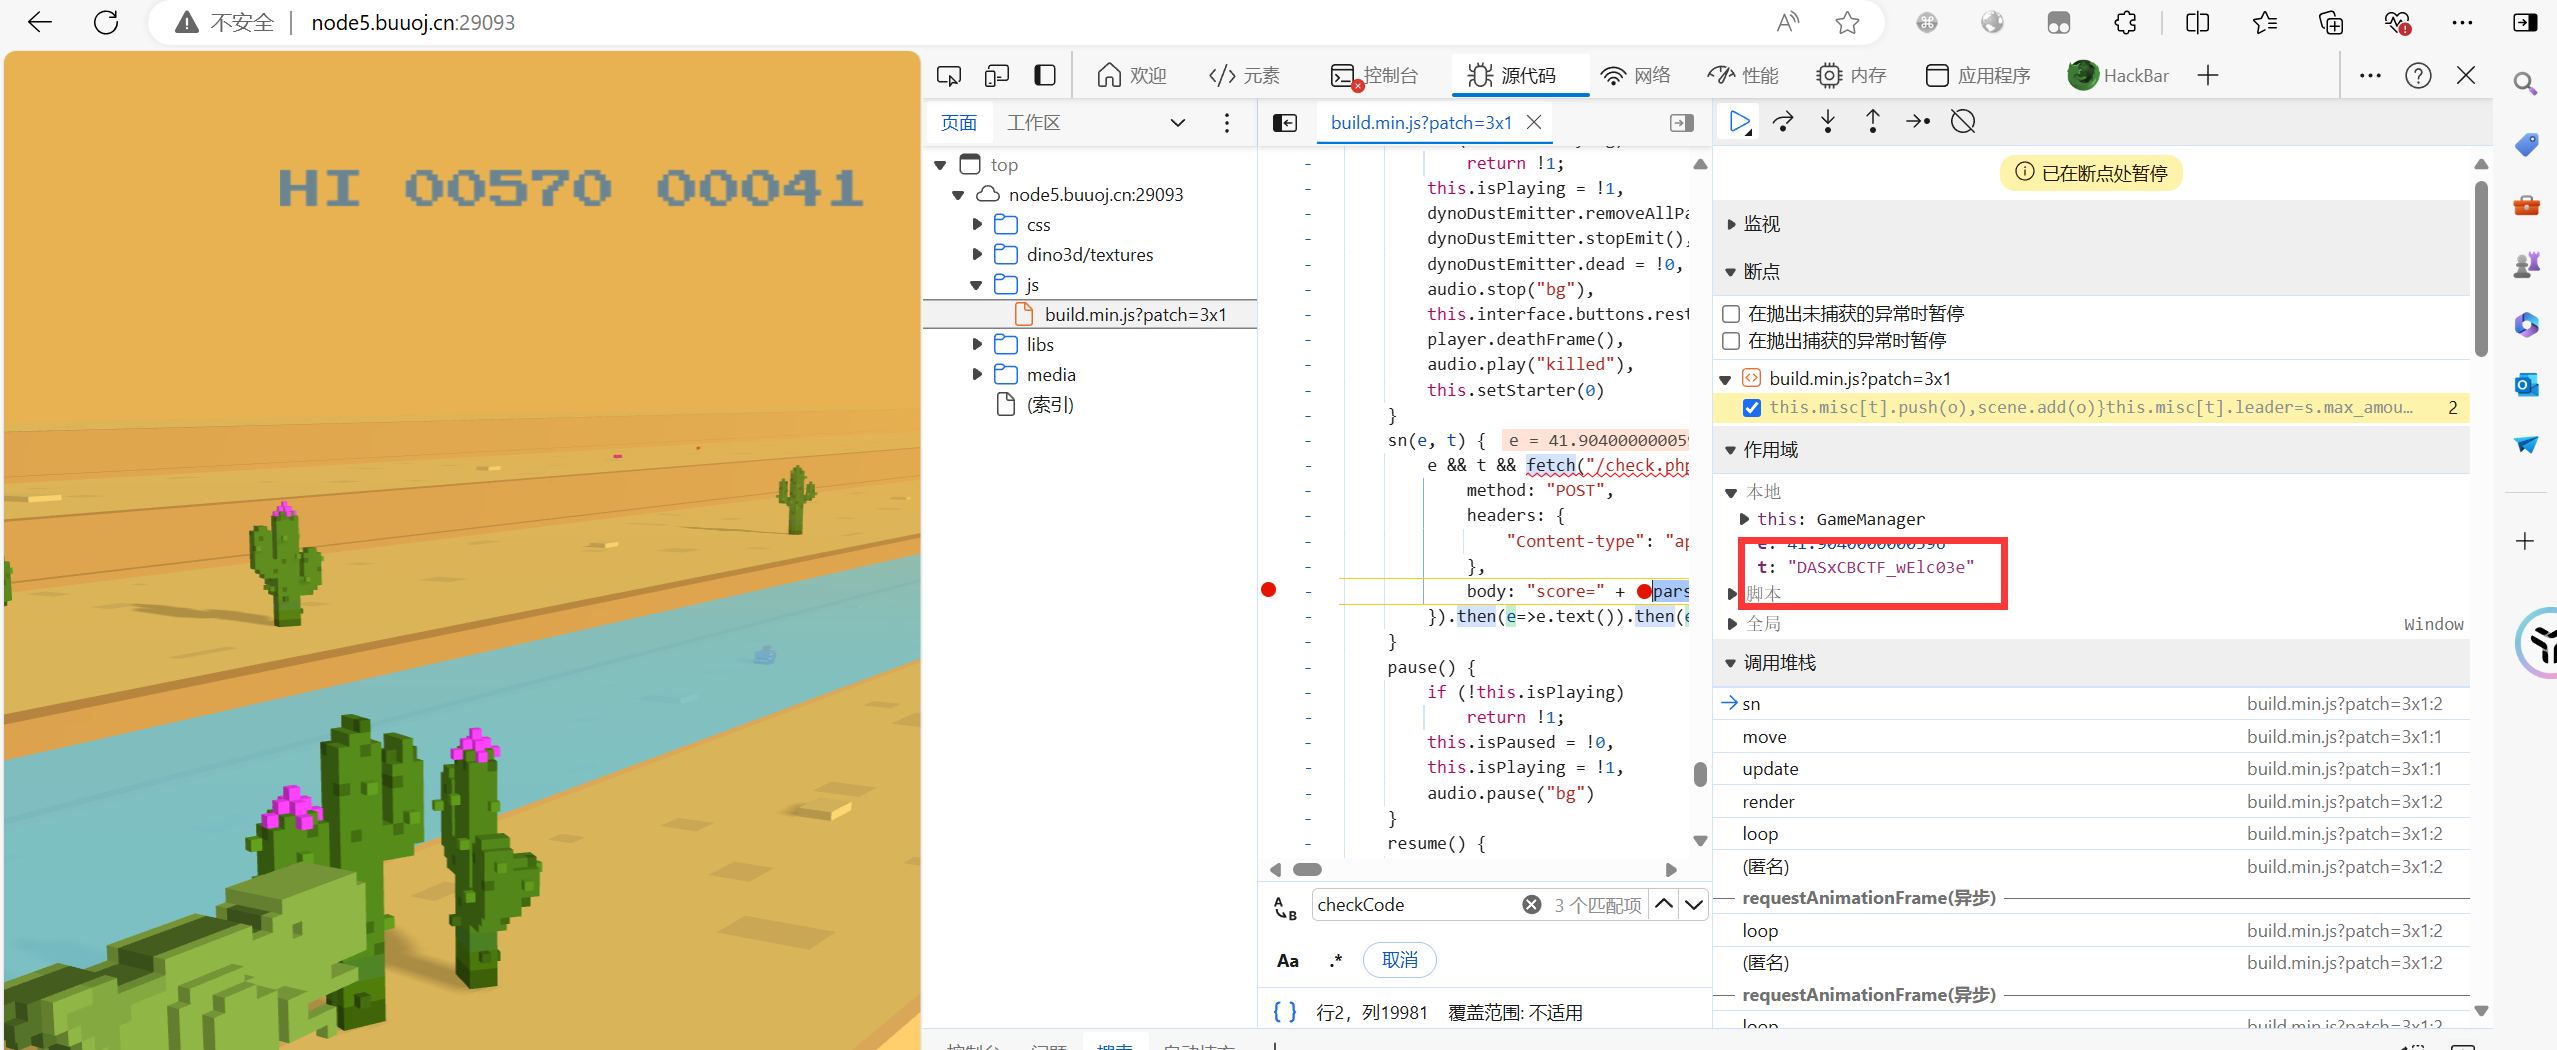Expand the libs folder
The width and height of the screenshot is (2557, 1050).
click(977, 344)
